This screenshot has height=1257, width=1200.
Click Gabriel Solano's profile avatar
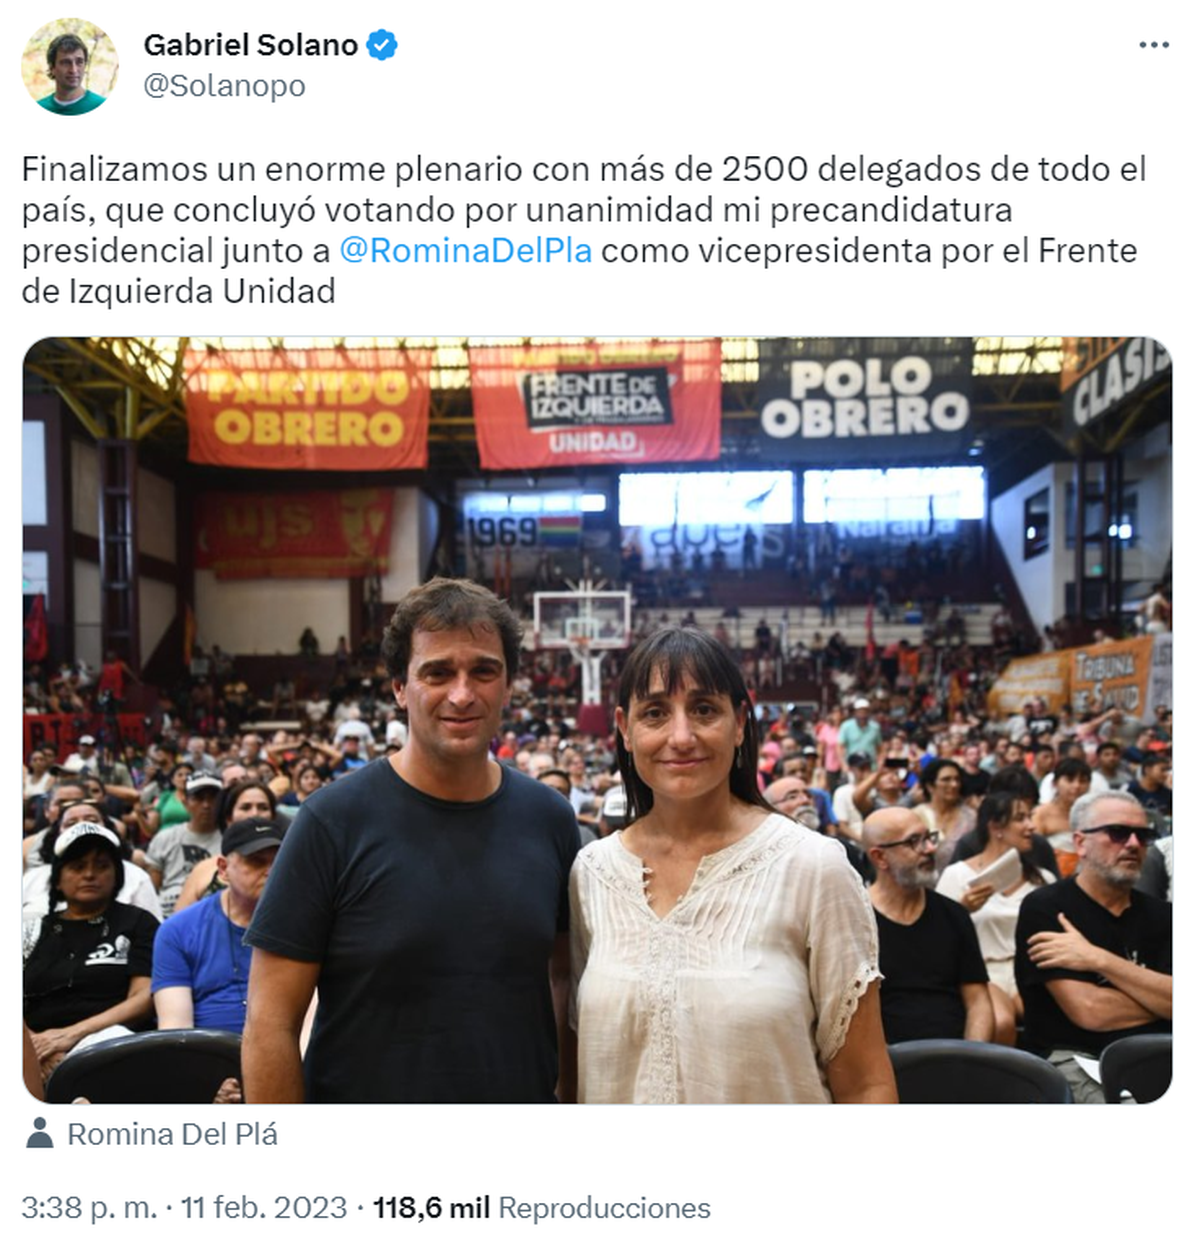[70, 66]
